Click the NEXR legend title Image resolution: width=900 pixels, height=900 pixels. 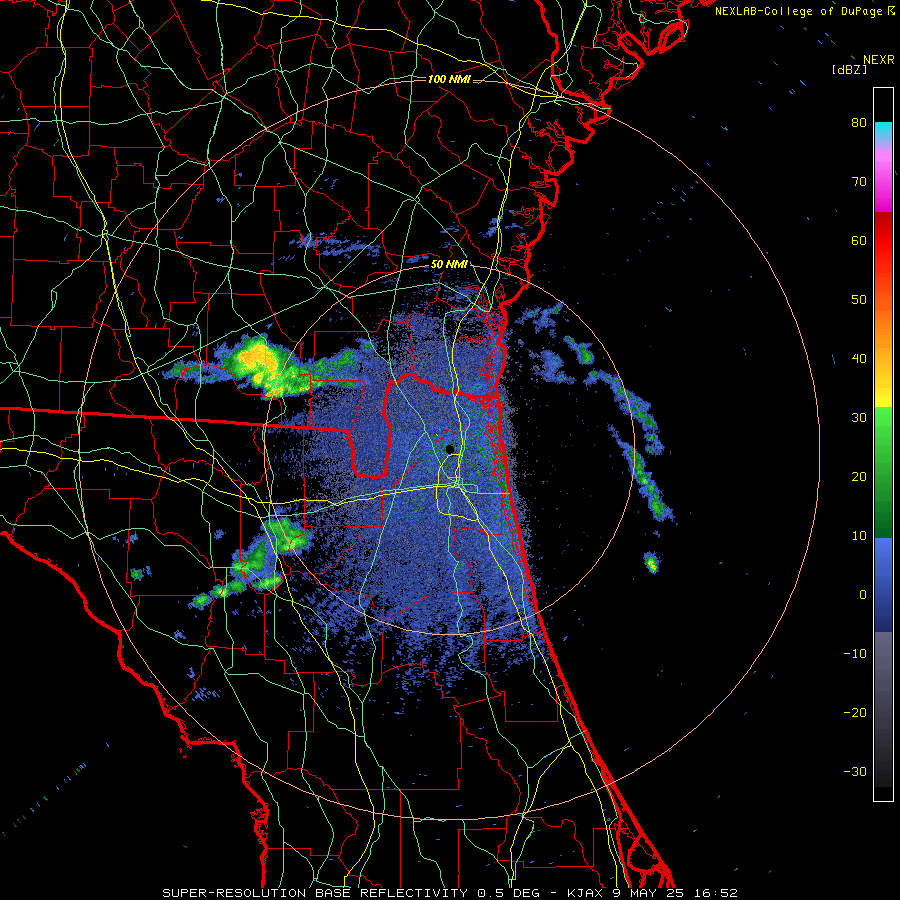(878, 60)
